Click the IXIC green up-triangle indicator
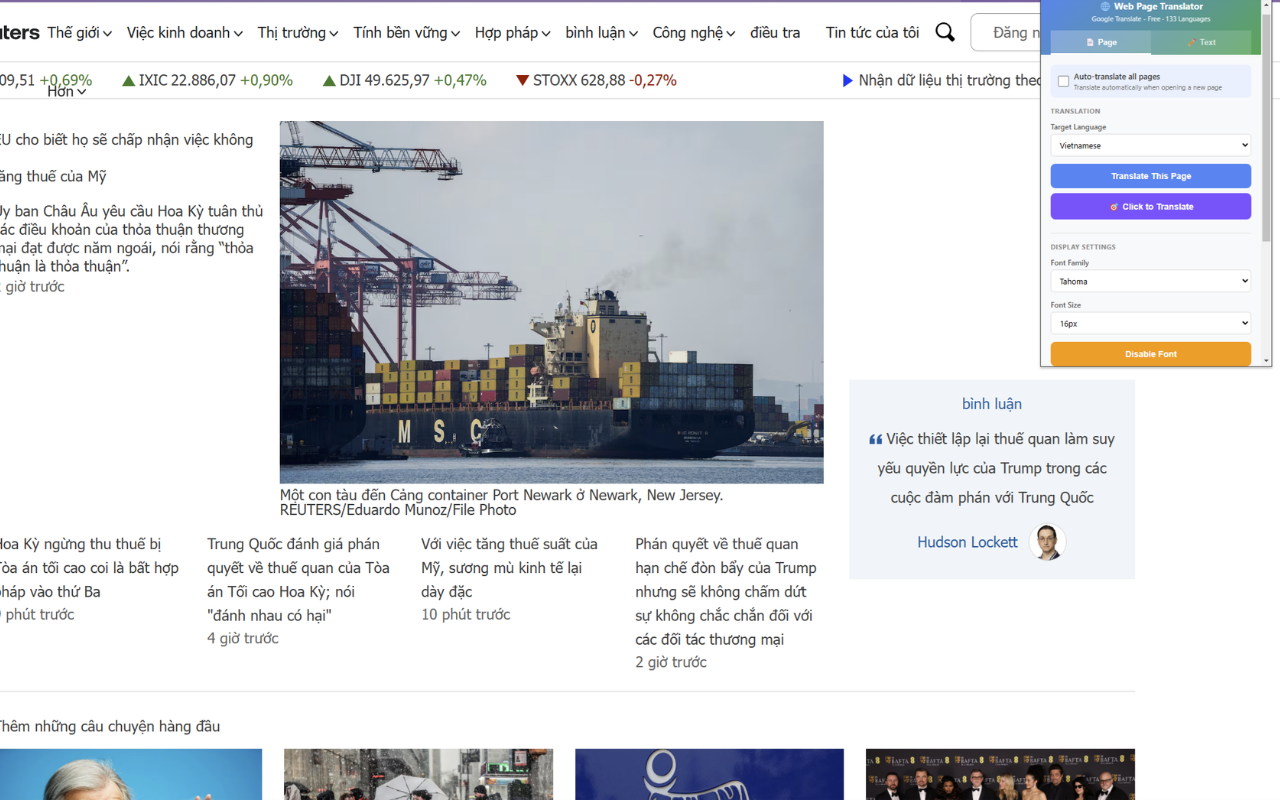The width and height of the screenshot is (1280, 800). [128, 80]
